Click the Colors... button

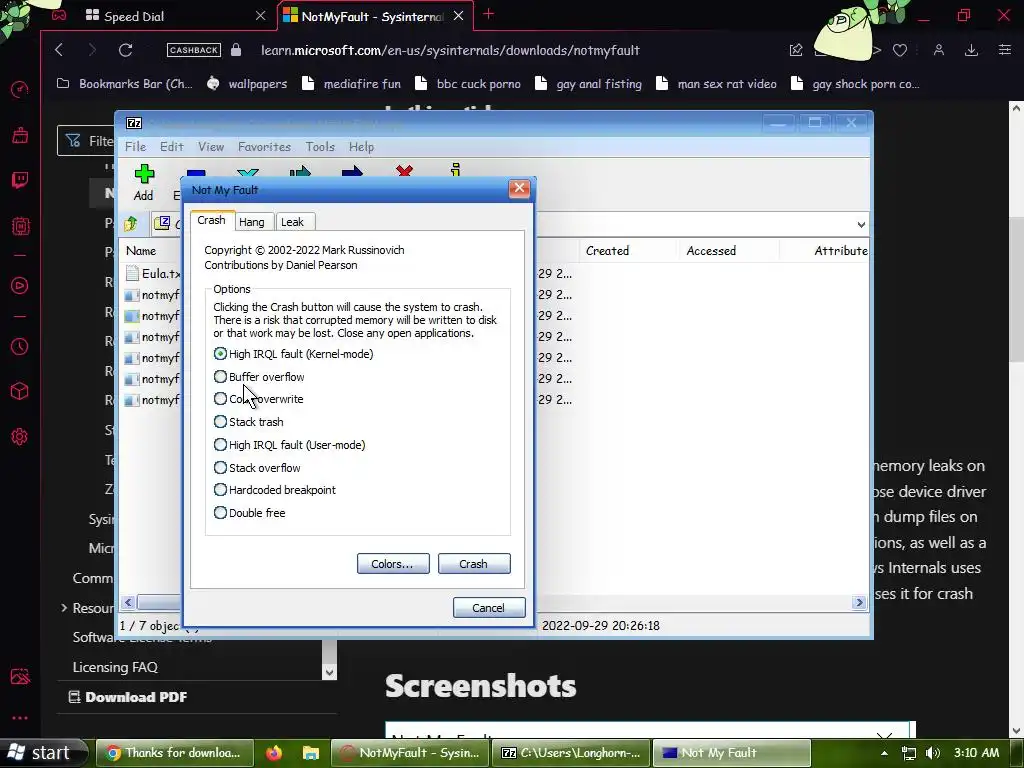pos(392,564)
